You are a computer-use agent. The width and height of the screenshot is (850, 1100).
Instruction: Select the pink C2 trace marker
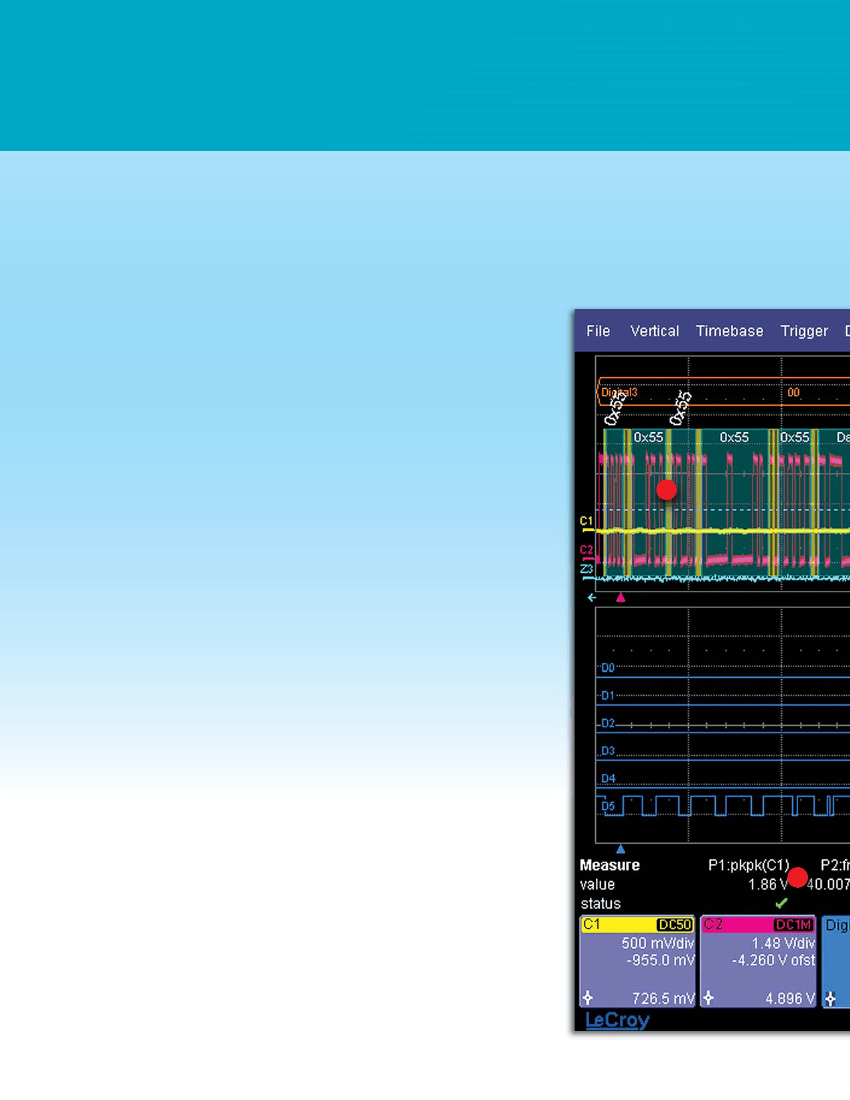pyautogui.click(x=586, y=550)
